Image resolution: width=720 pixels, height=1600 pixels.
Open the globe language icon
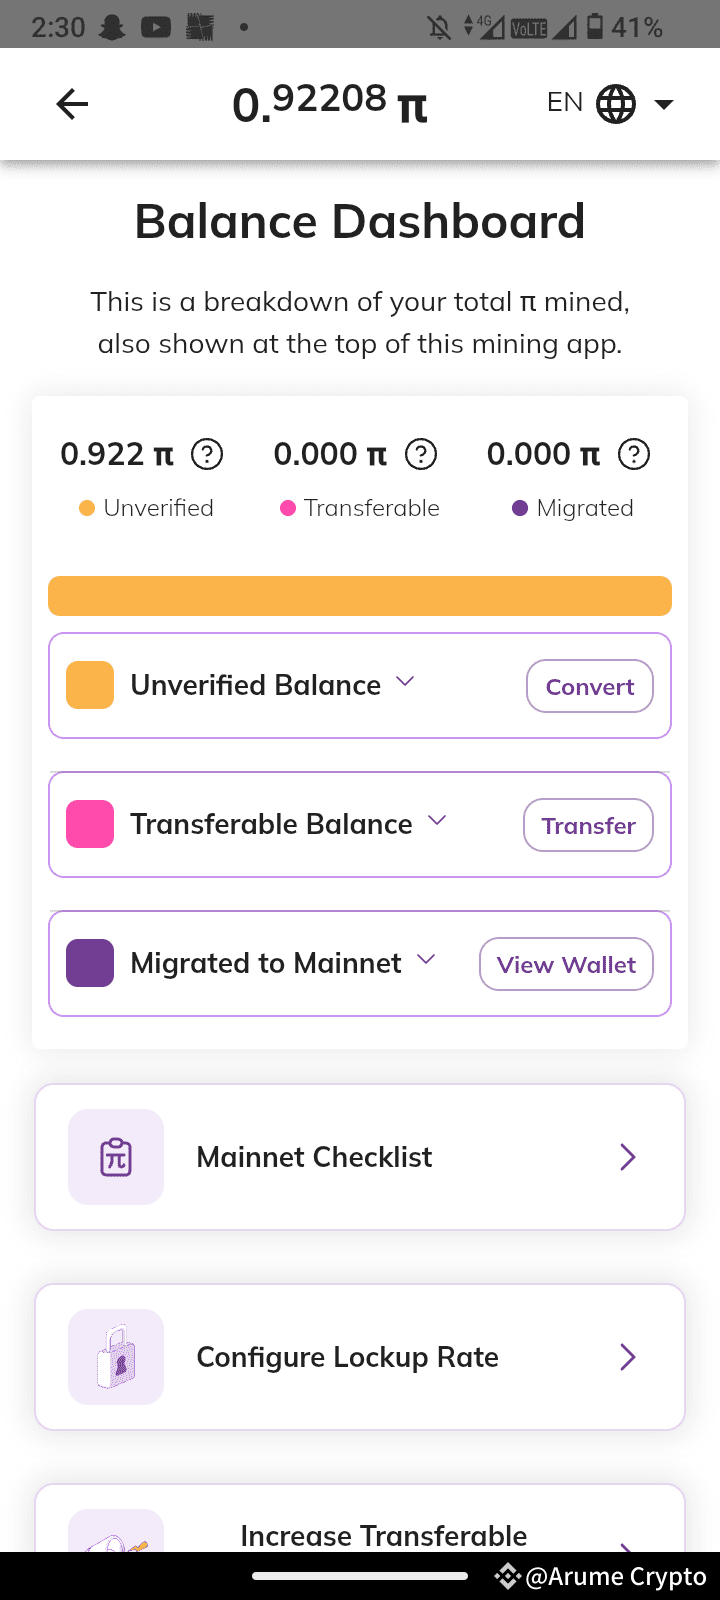pos(616,104)
